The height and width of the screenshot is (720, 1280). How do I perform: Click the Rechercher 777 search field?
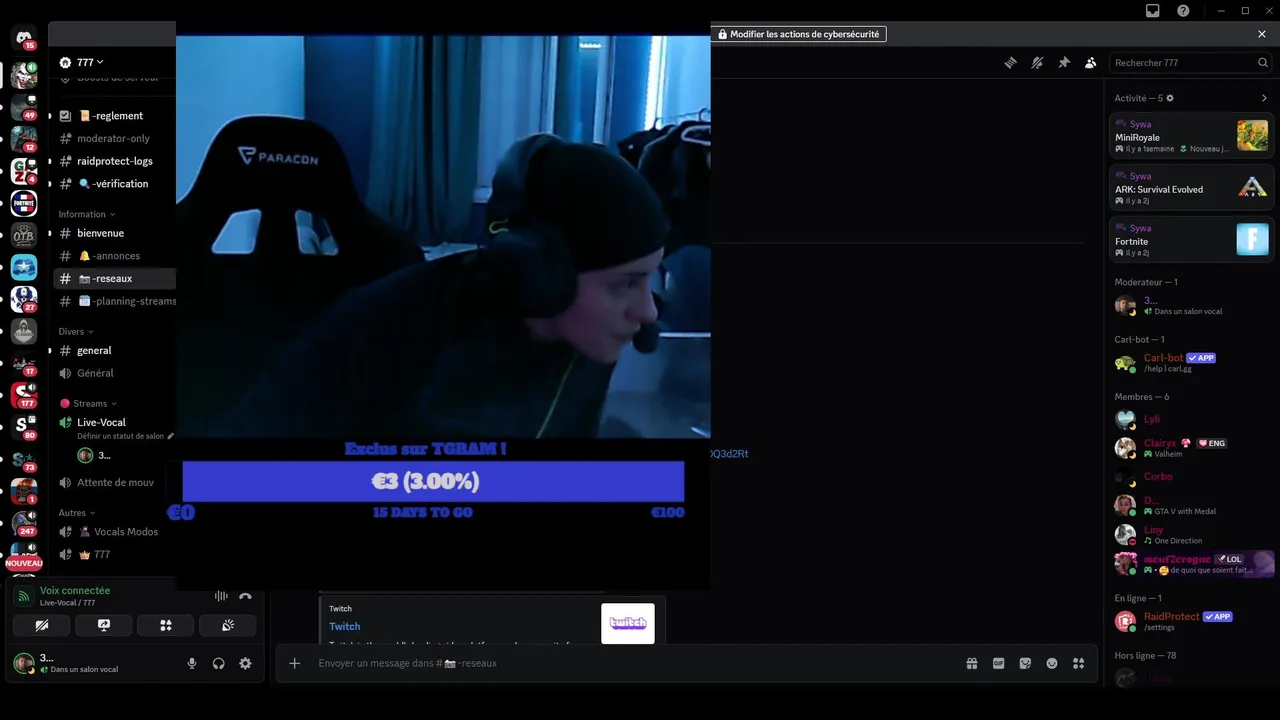coord(1191,62)
